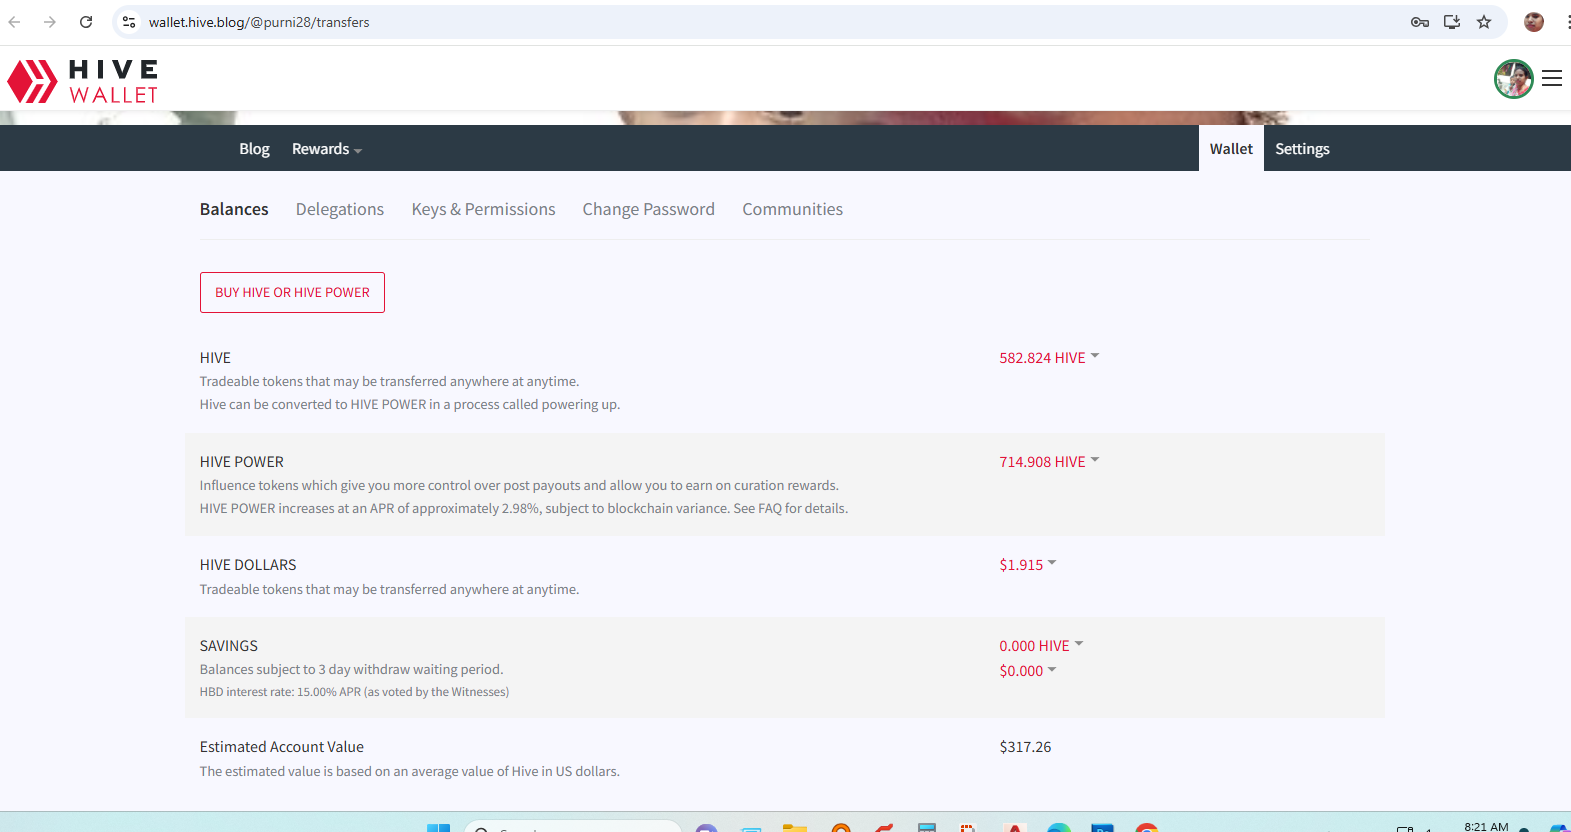The width and height of the screenshot is (1571, 832).
Task: Go to the Blog tab
Action: pyautogui.click(x=254, y=149)
